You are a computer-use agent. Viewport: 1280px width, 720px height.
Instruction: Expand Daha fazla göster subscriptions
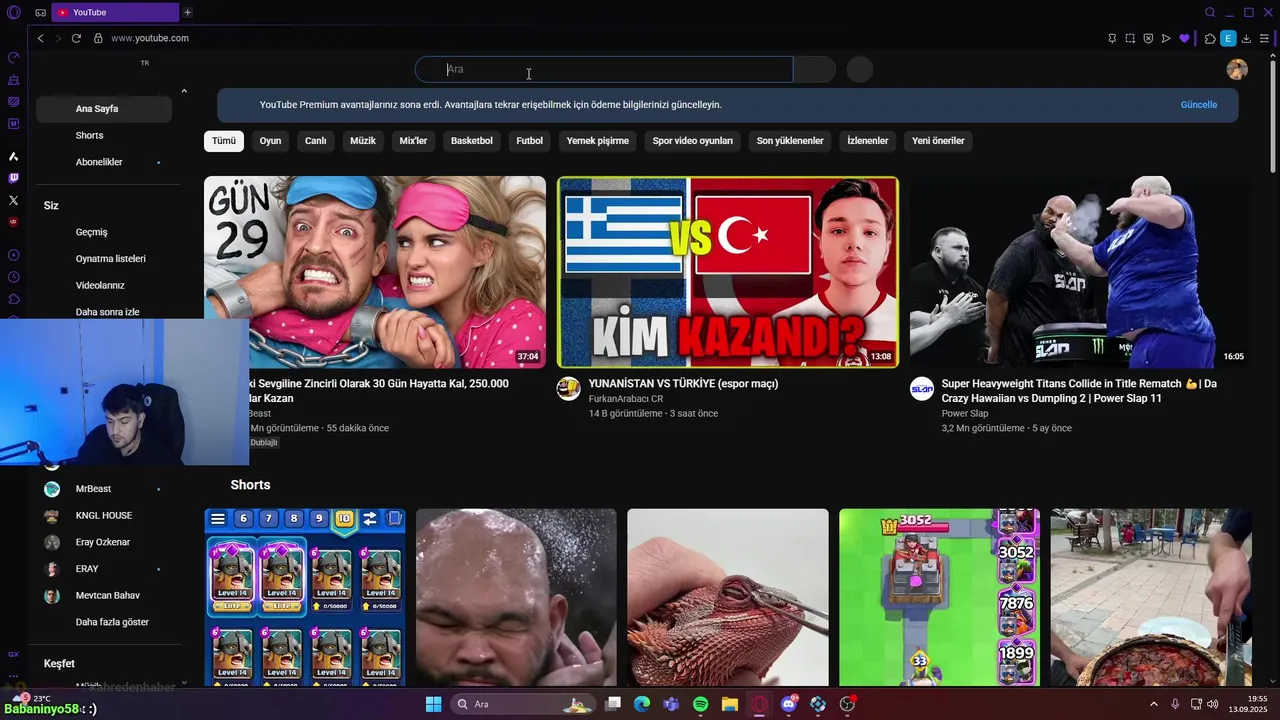[x=112, y=622]
